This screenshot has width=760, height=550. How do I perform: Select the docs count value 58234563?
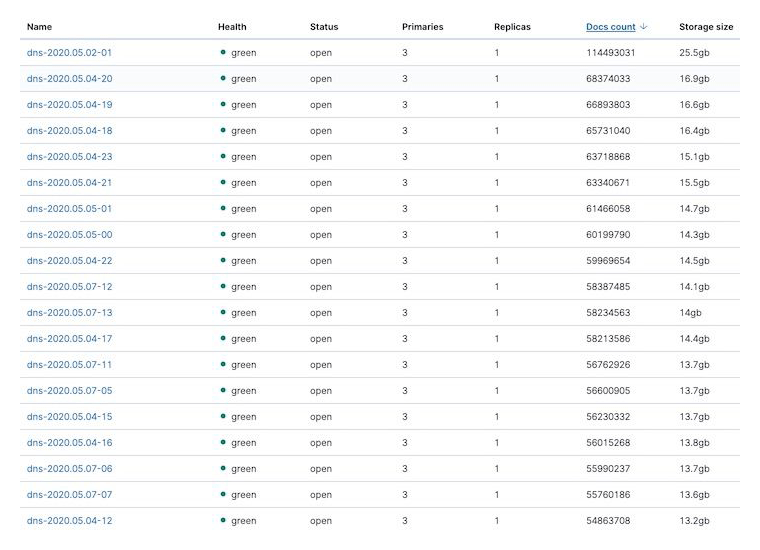[x=608, y=313]
